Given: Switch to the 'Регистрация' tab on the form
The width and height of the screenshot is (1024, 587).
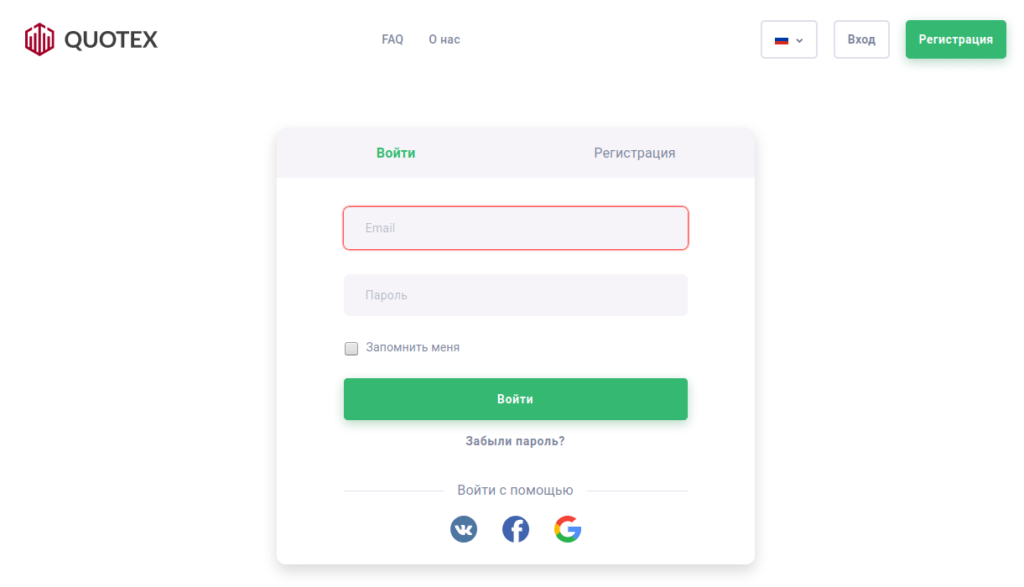Looking at the screenshot, I should pyautogui.click(x=634, y=152).
